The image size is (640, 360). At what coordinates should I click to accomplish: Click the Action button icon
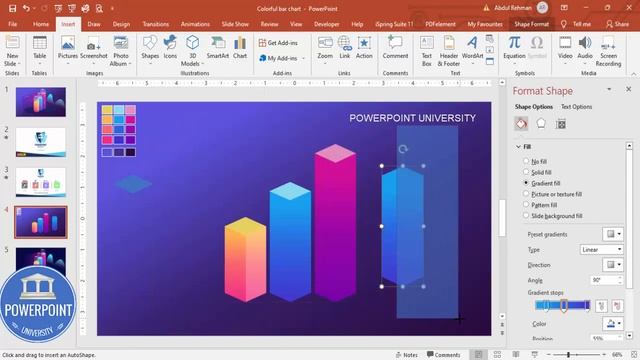364,48
